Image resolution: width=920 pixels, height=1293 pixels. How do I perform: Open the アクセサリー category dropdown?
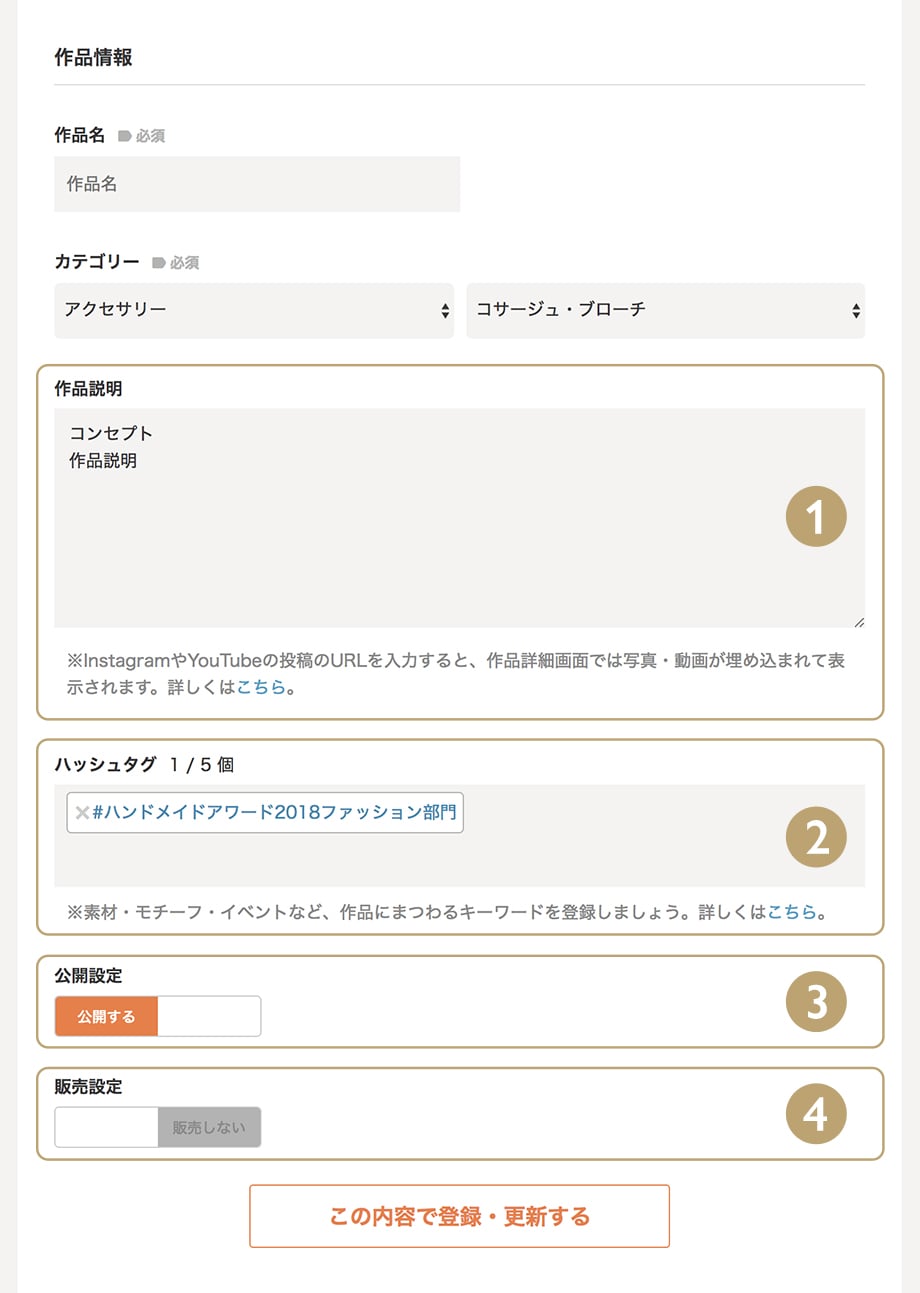(254, 310)
